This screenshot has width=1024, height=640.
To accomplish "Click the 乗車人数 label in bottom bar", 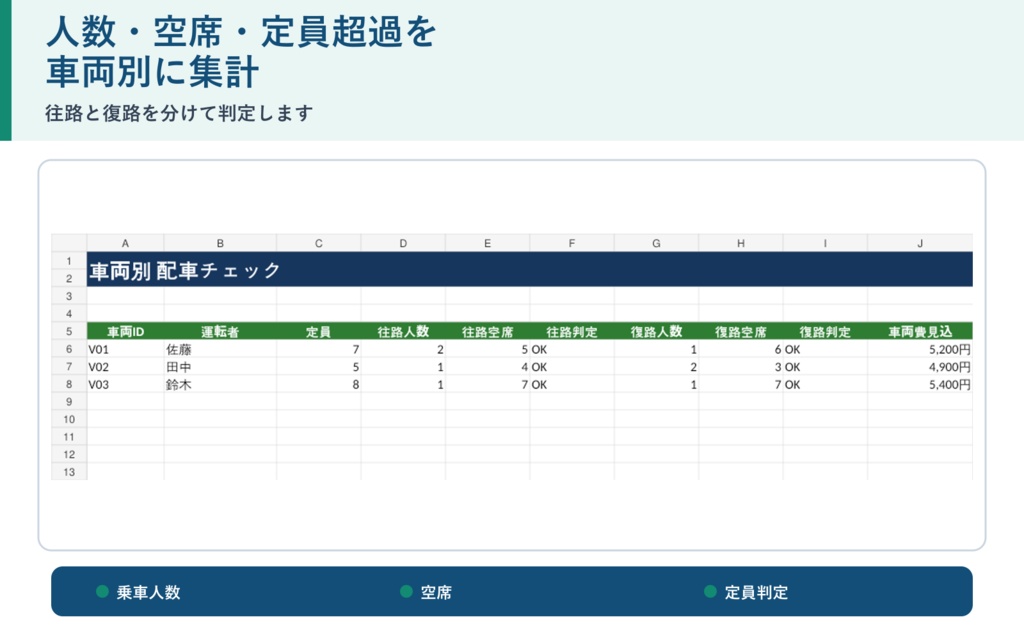I will click(x=148, y=592).
